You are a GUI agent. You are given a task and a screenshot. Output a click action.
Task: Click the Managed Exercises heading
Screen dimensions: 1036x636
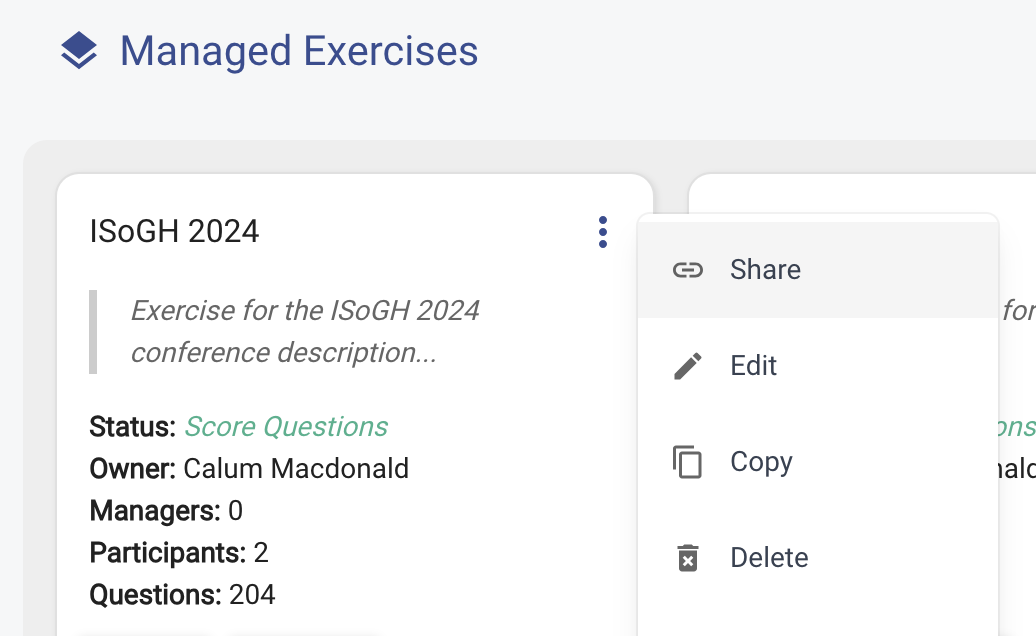[x=299, y=51]
